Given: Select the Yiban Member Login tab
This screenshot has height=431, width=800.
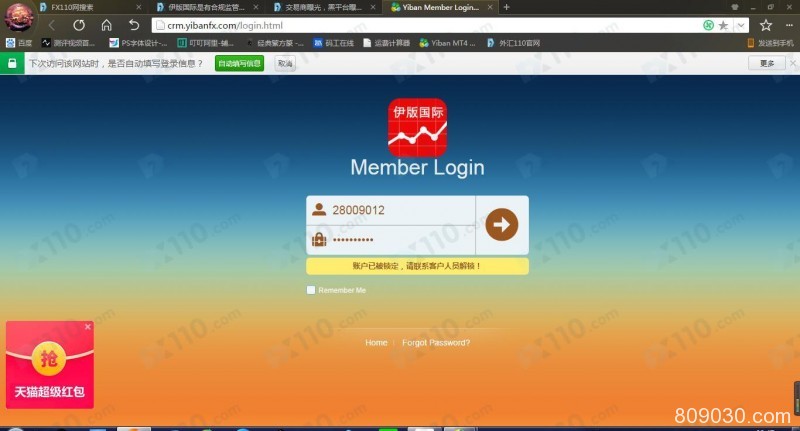Looking at the screenshot, I should [441, 7].
